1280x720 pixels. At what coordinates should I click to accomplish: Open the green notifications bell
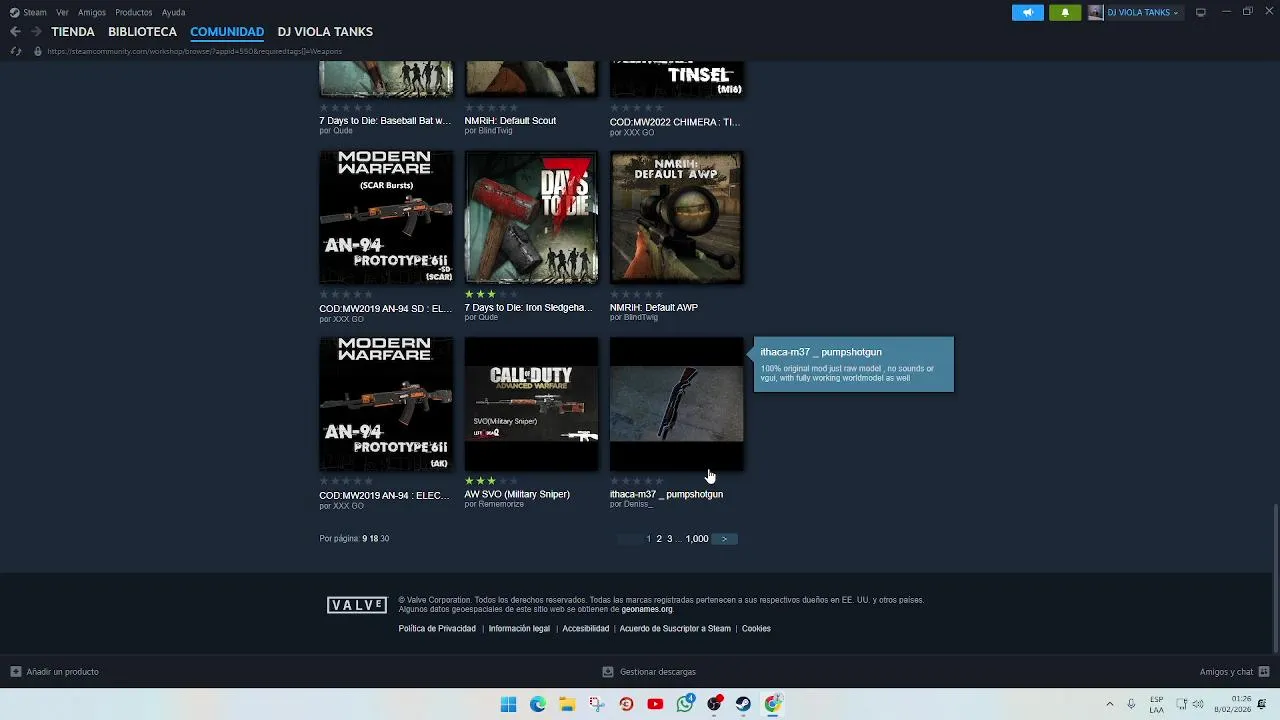(x=1065, y=12)
